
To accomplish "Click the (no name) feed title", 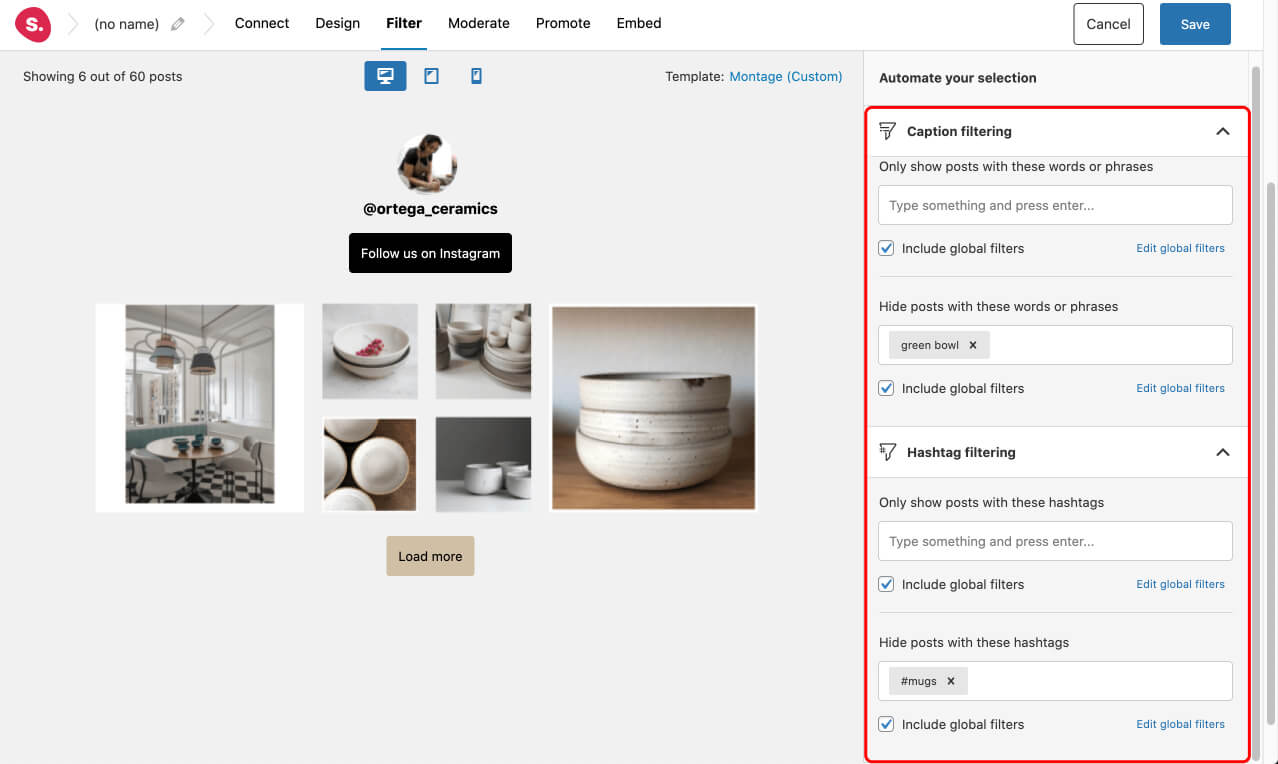I will point(126,24).
